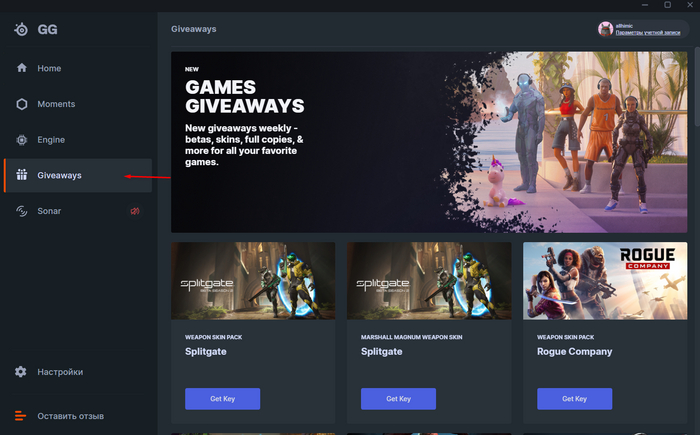Viewport: 700px width, 435px height.
Task: Click the Games Giveaways banner
Action: coord(429,142)
